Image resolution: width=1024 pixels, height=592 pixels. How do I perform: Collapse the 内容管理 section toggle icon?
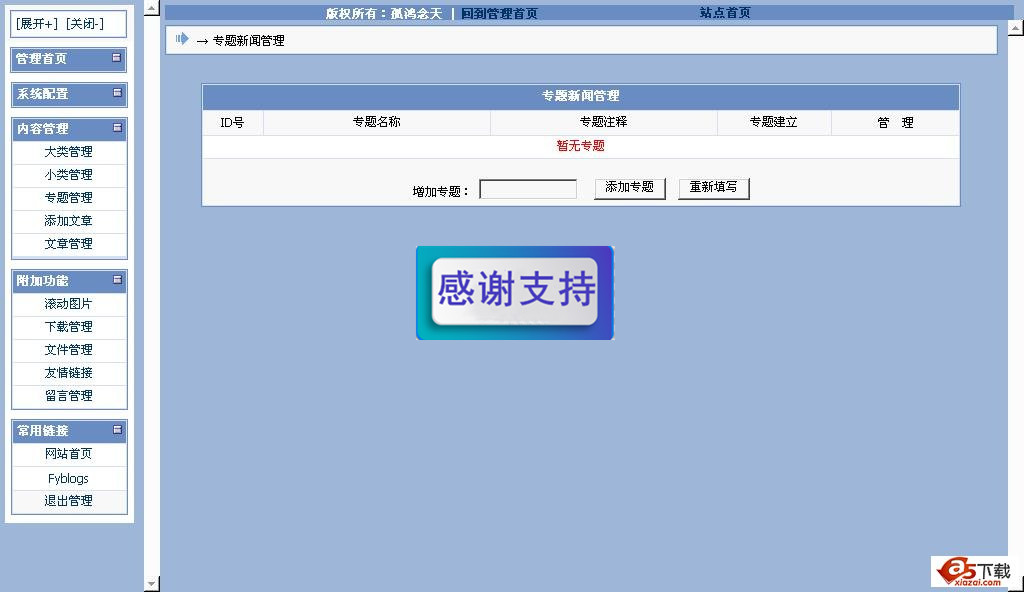pyautogui.click(x=117, y=127)
